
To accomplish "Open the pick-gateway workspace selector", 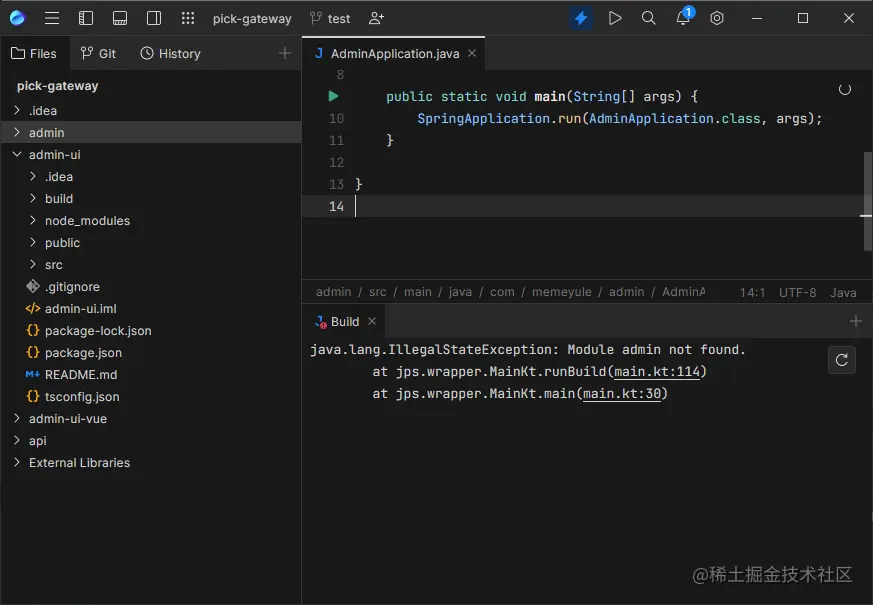I will (252, 19).
